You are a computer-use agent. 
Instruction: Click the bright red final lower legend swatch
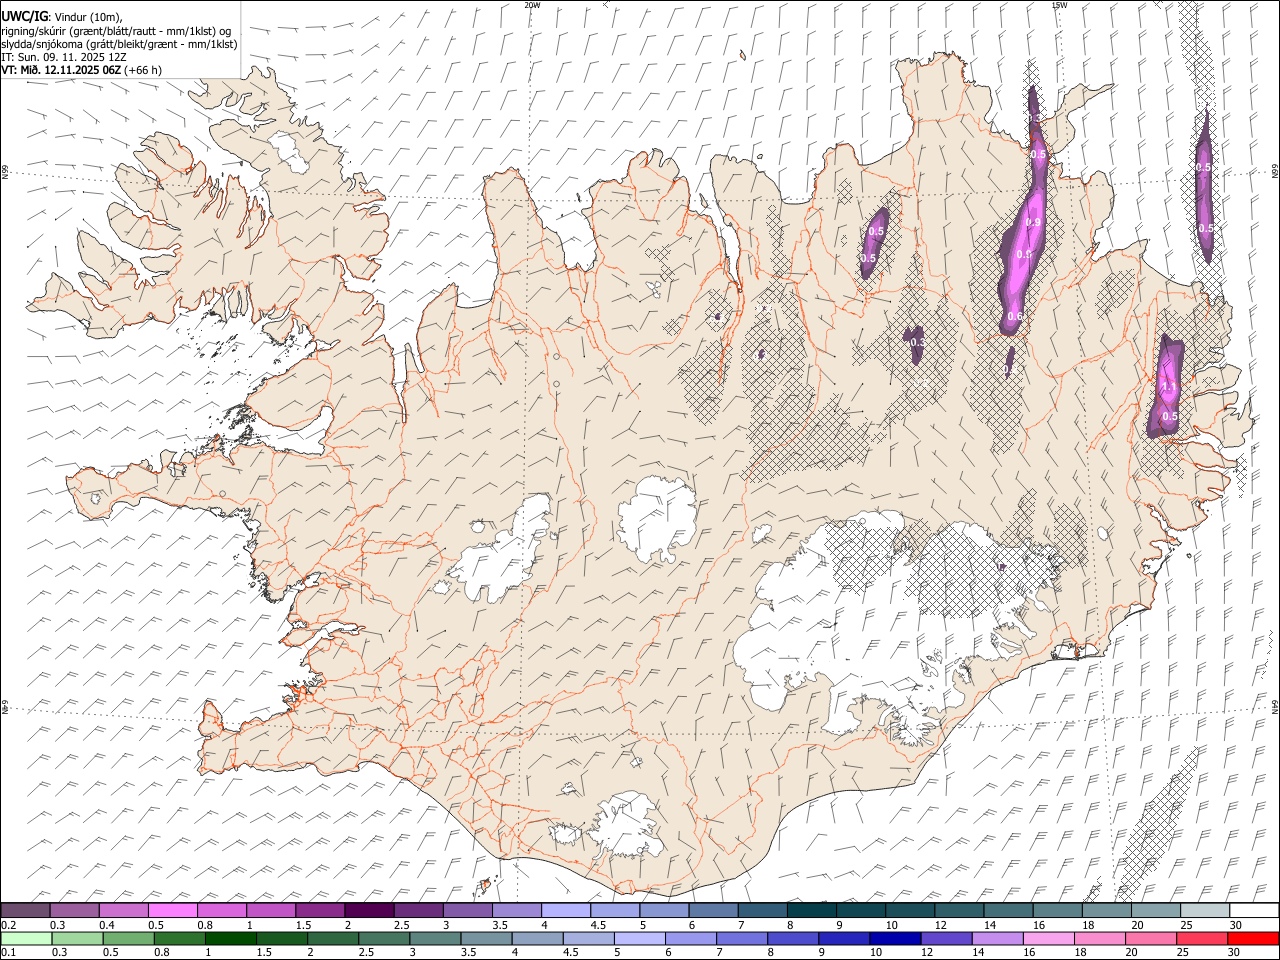[1253, 938]
